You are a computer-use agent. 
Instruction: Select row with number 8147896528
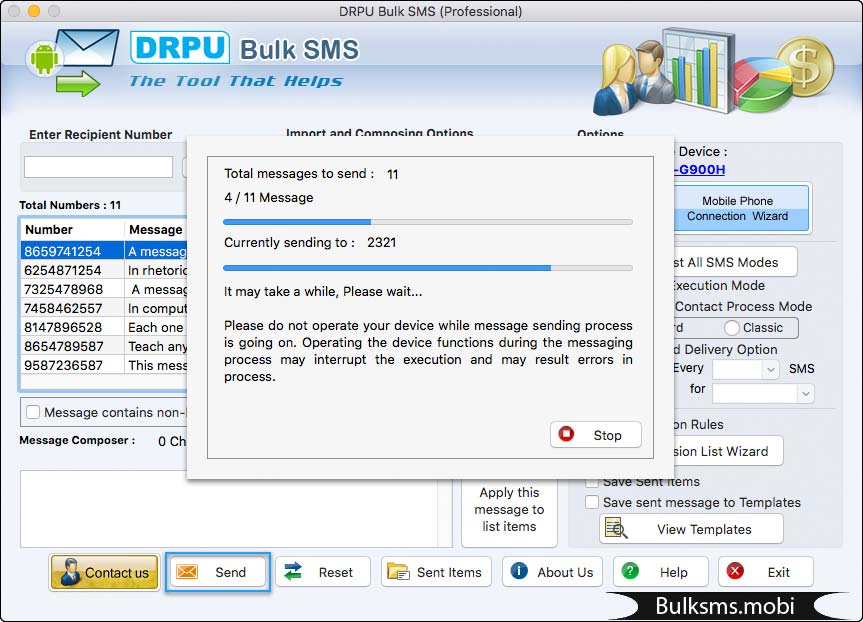(104, 327)
